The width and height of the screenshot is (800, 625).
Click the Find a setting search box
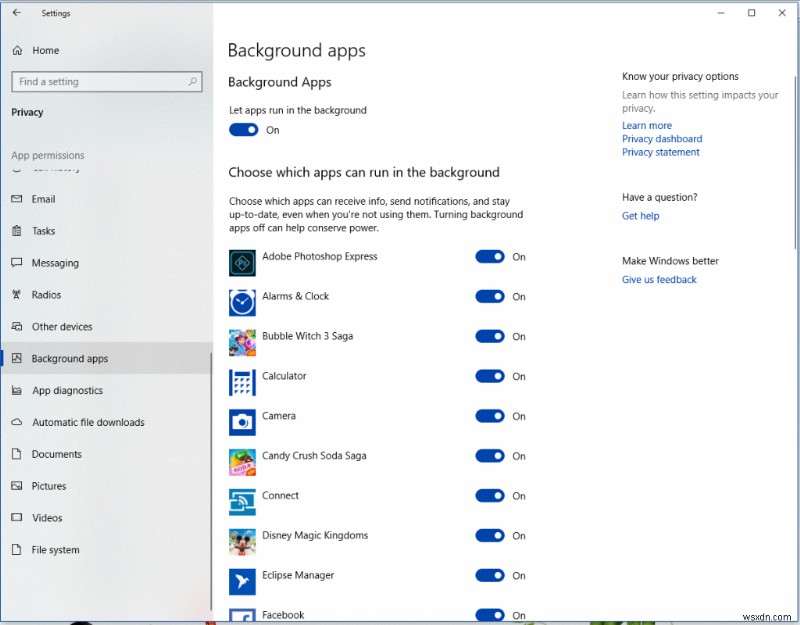point(100,81)
